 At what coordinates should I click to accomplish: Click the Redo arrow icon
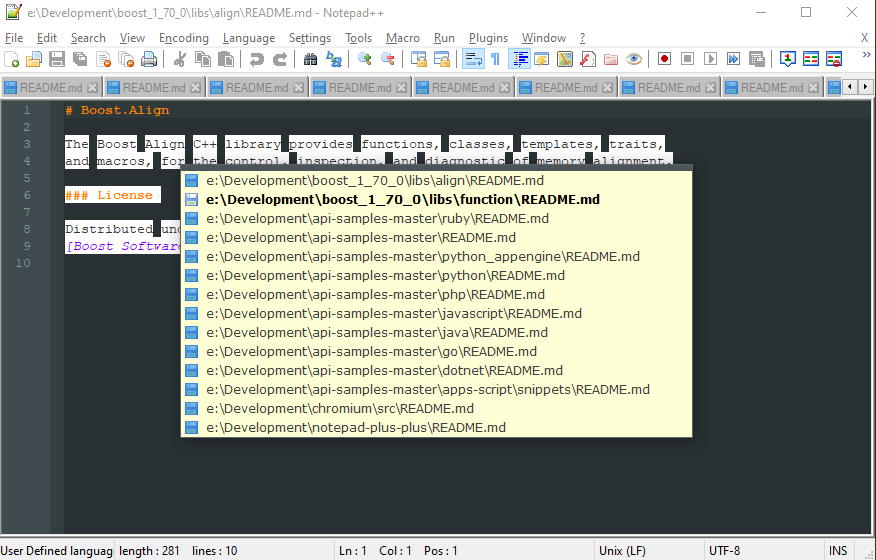(279, 59)
